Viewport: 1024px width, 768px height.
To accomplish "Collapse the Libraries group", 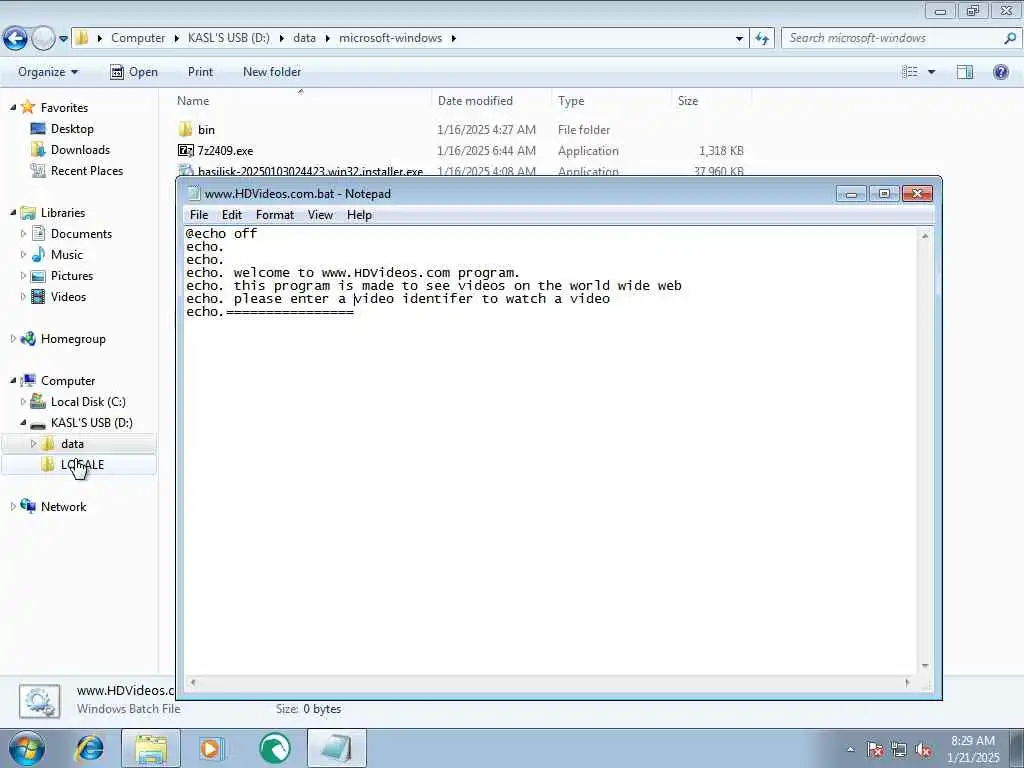I will point(13,212).
